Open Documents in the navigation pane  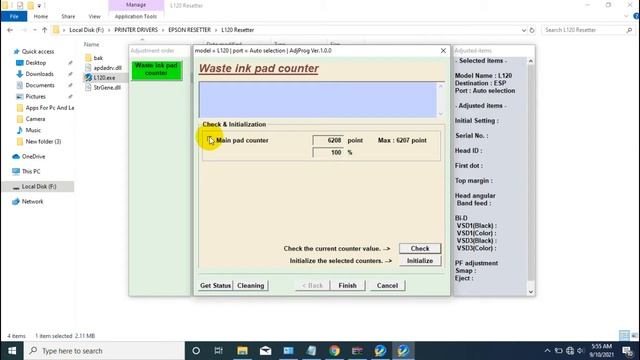tap(40, 85)
